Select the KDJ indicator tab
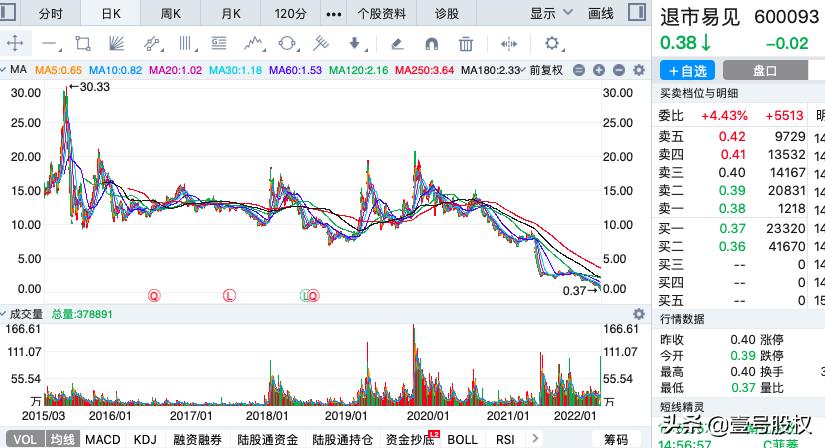 (x=145, y=439)
